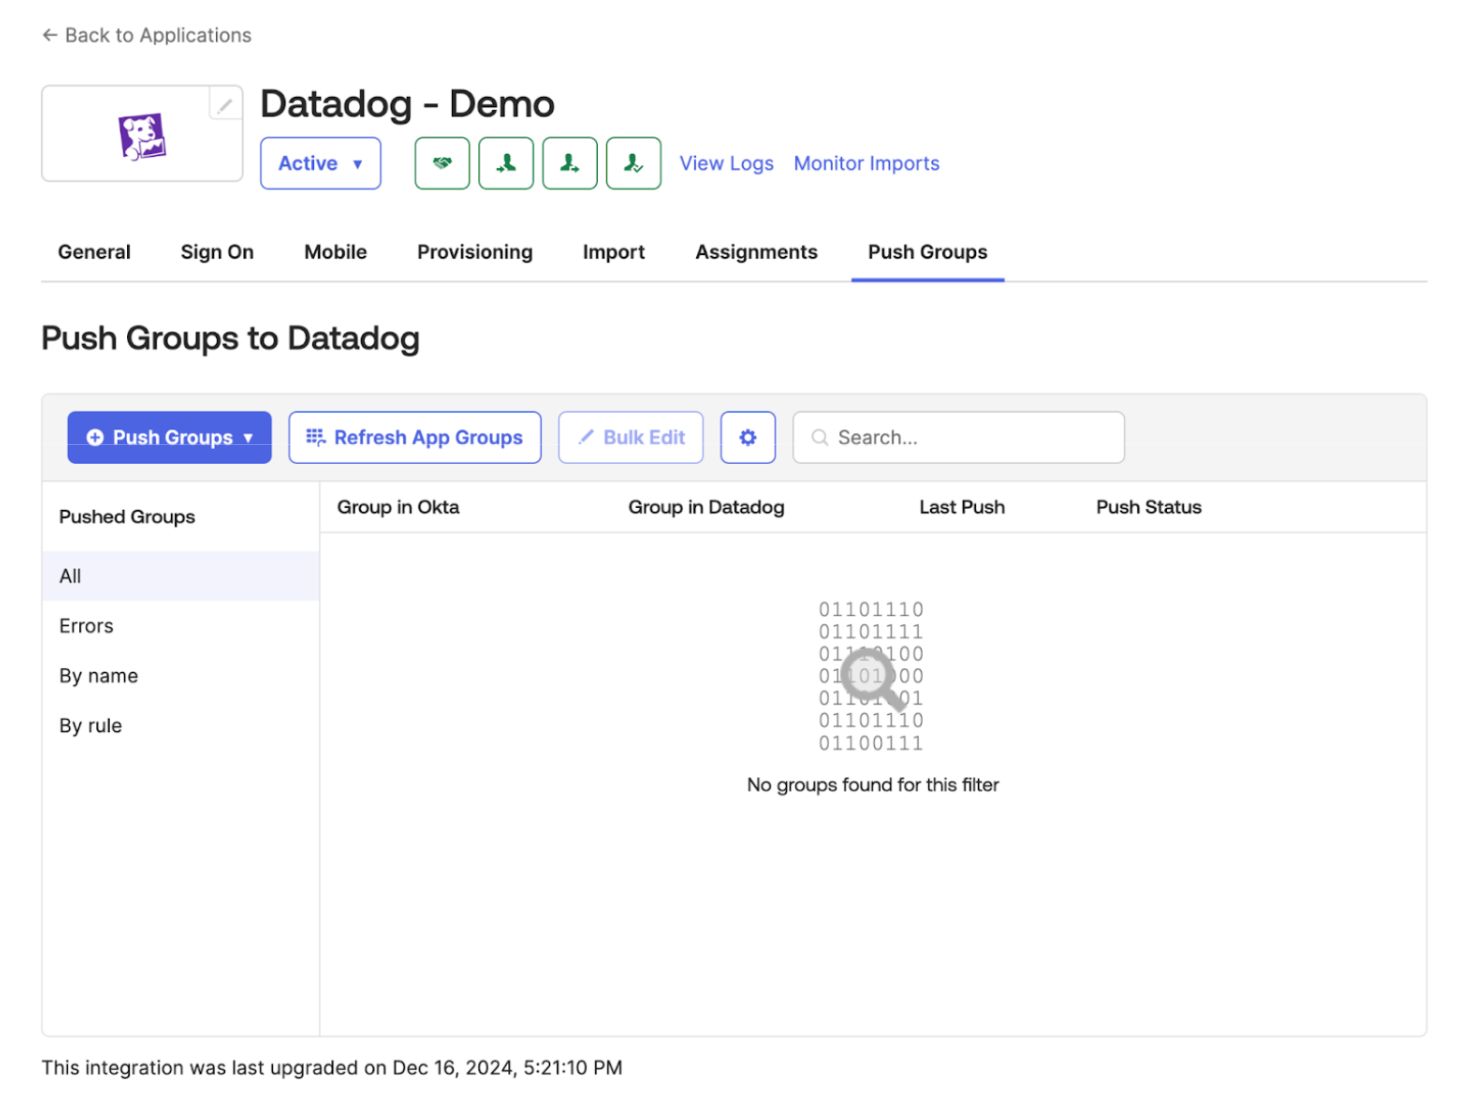Click the back arrow beside Back to Applications

coord(49,35)
